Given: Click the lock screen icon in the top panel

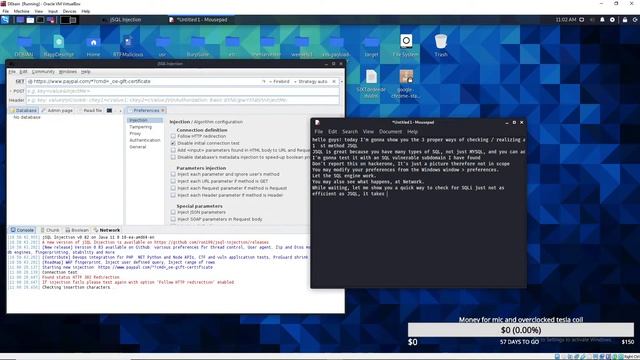Looking at the screenshot, I should (x=624, y=20).
